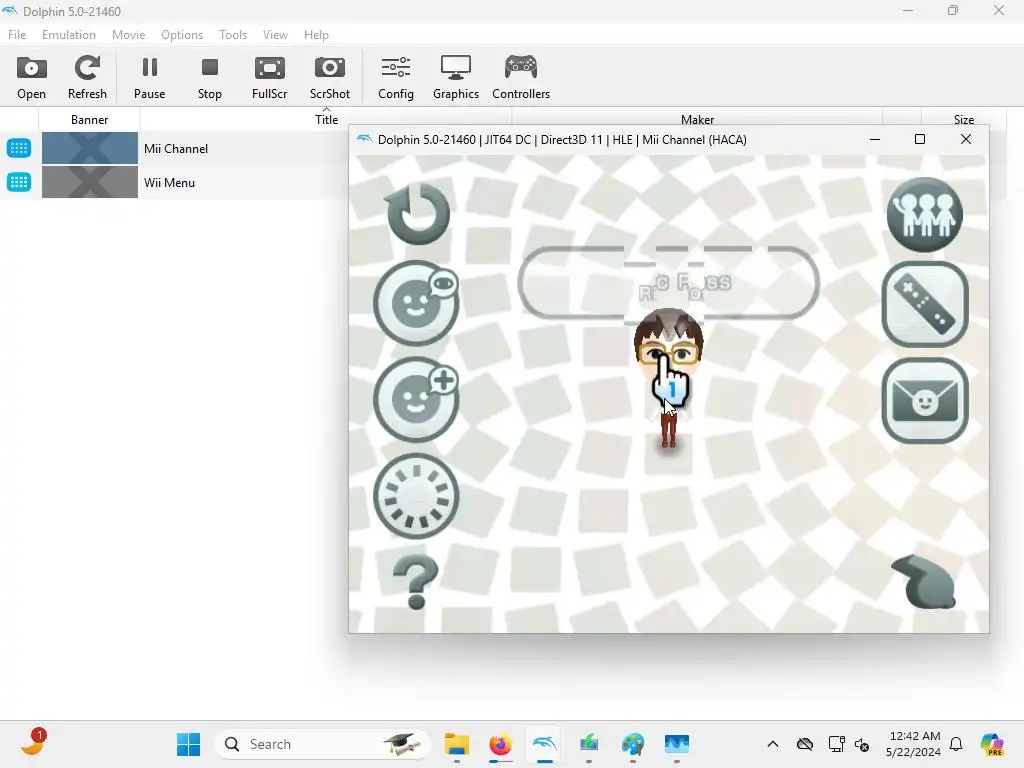This screenshot has height=768, width=1024.
Task: Select the Mii character with glasses
Action: 668,379
